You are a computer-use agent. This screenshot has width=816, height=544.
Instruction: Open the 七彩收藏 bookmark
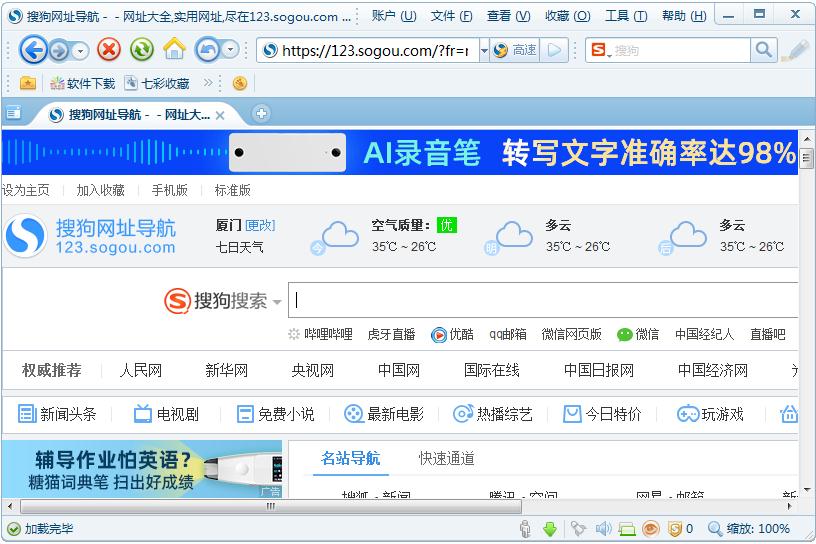[157, 83]
